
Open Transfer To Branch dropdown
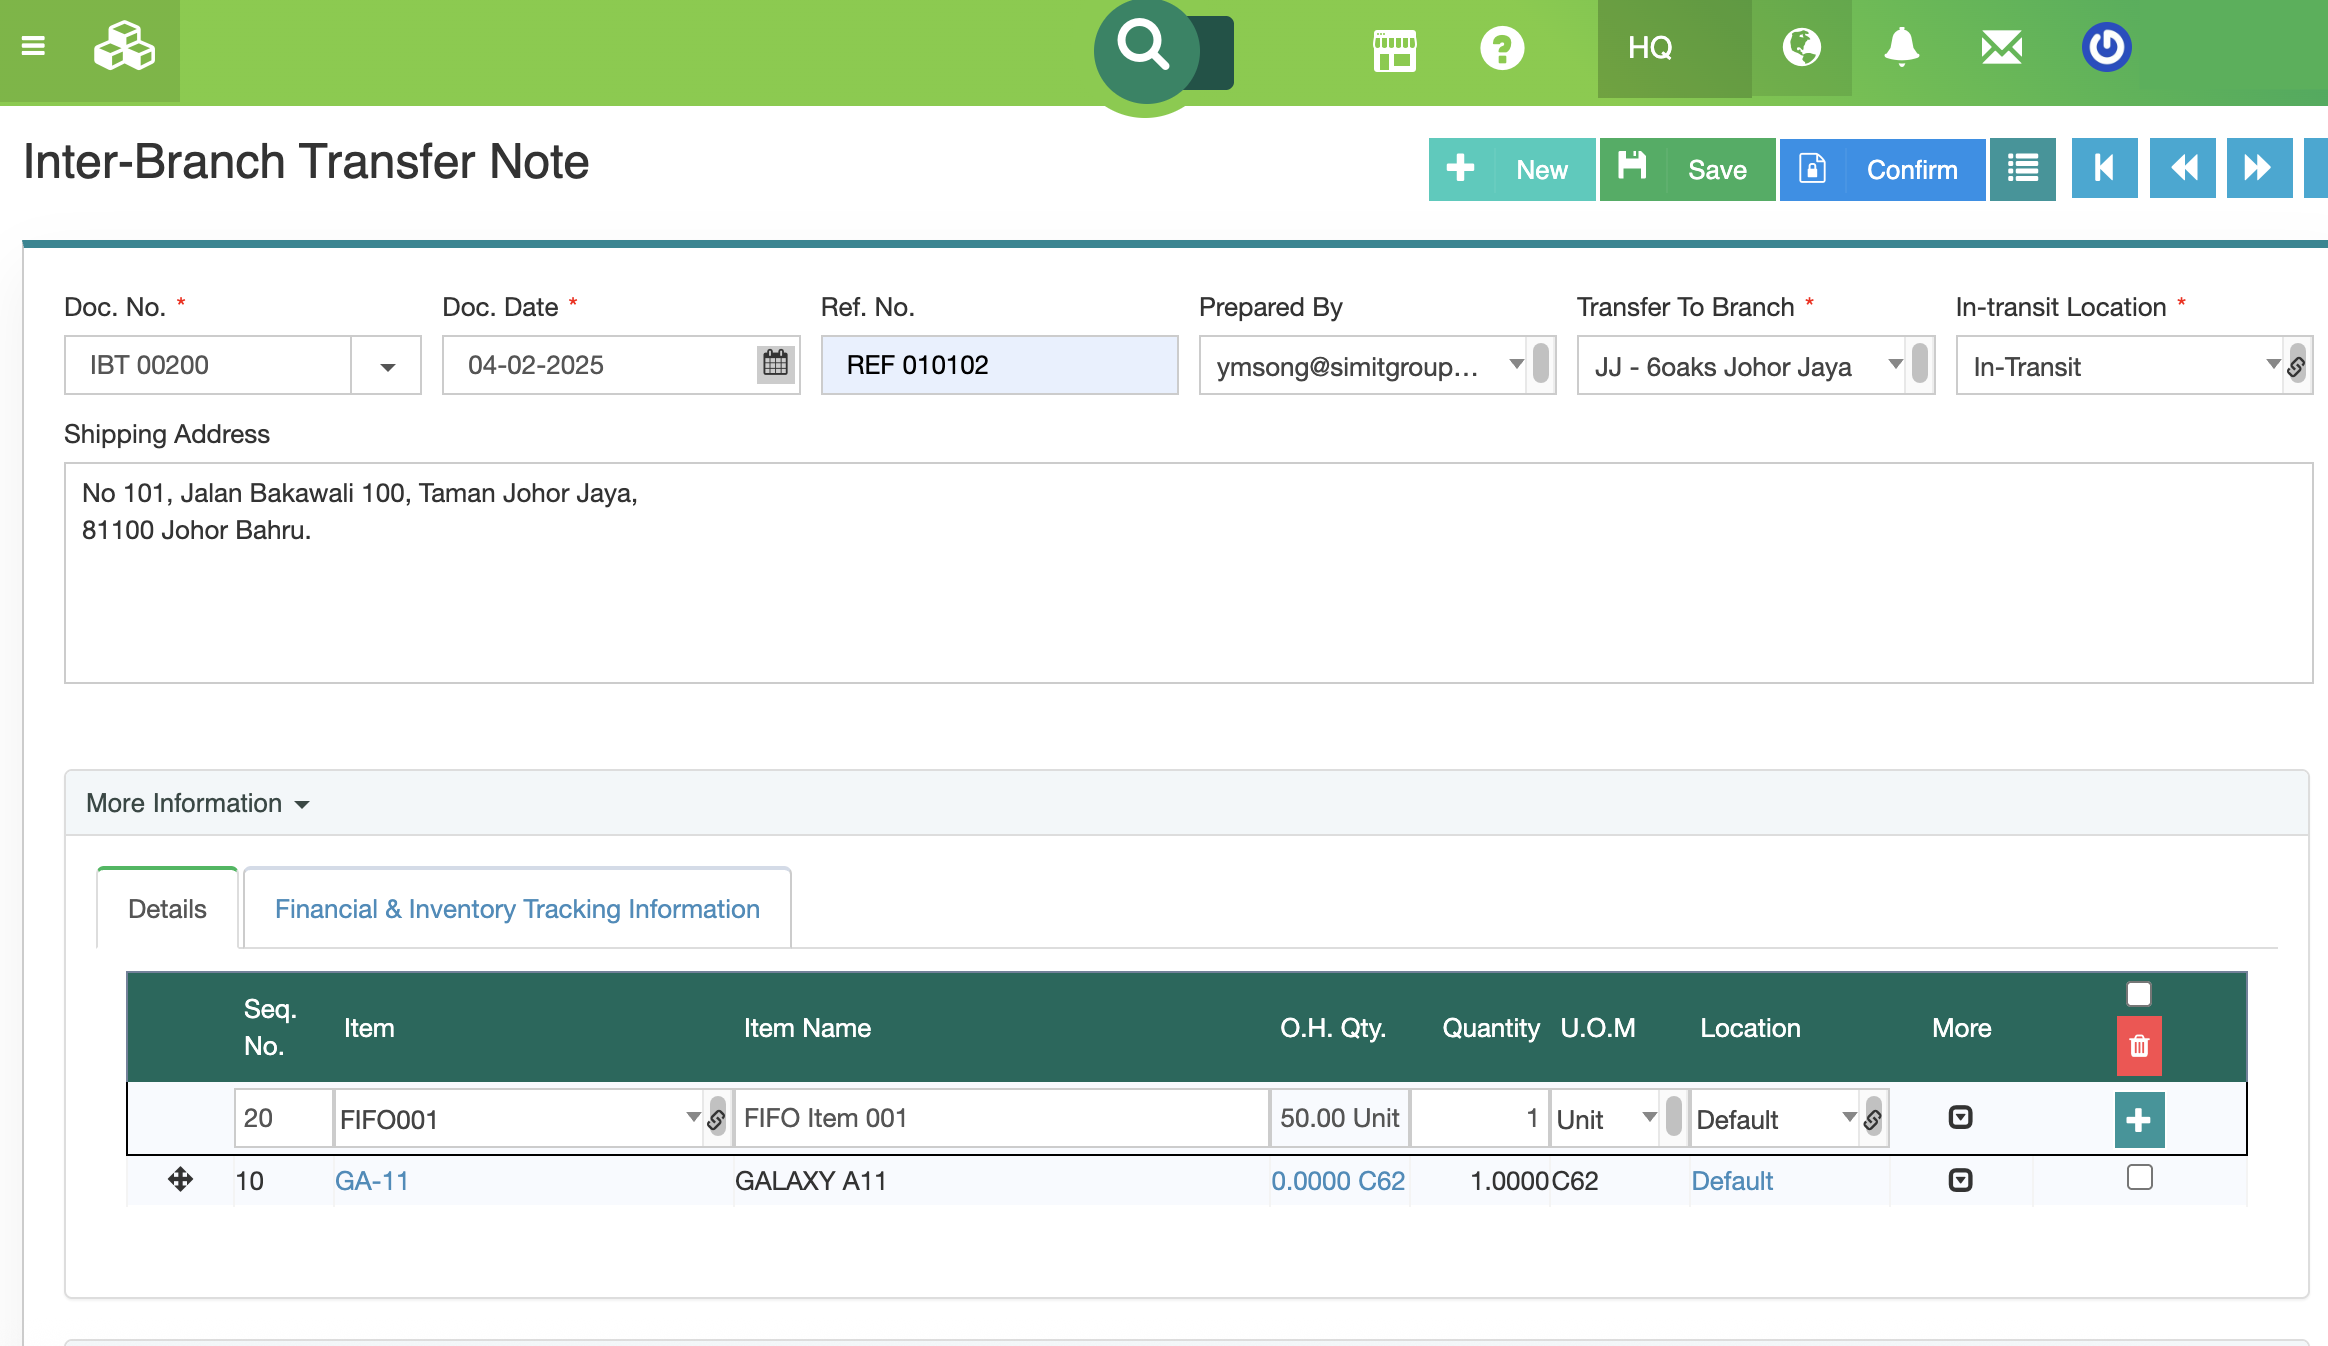[x=1741, y=366]
